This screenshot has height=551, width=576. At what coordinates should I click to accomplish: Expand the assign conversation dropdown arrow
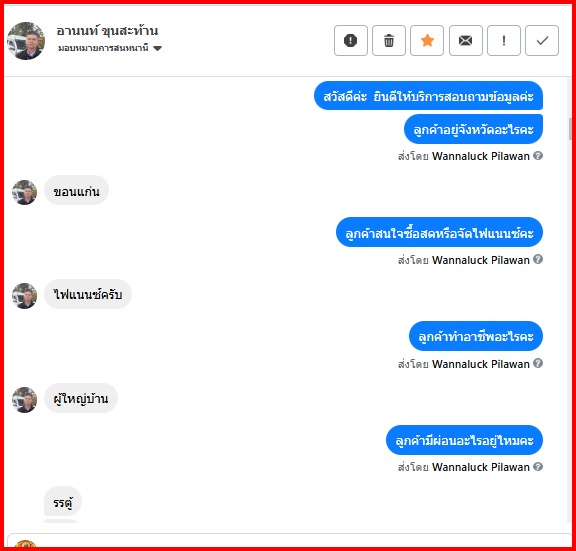[x=158, y=48]
